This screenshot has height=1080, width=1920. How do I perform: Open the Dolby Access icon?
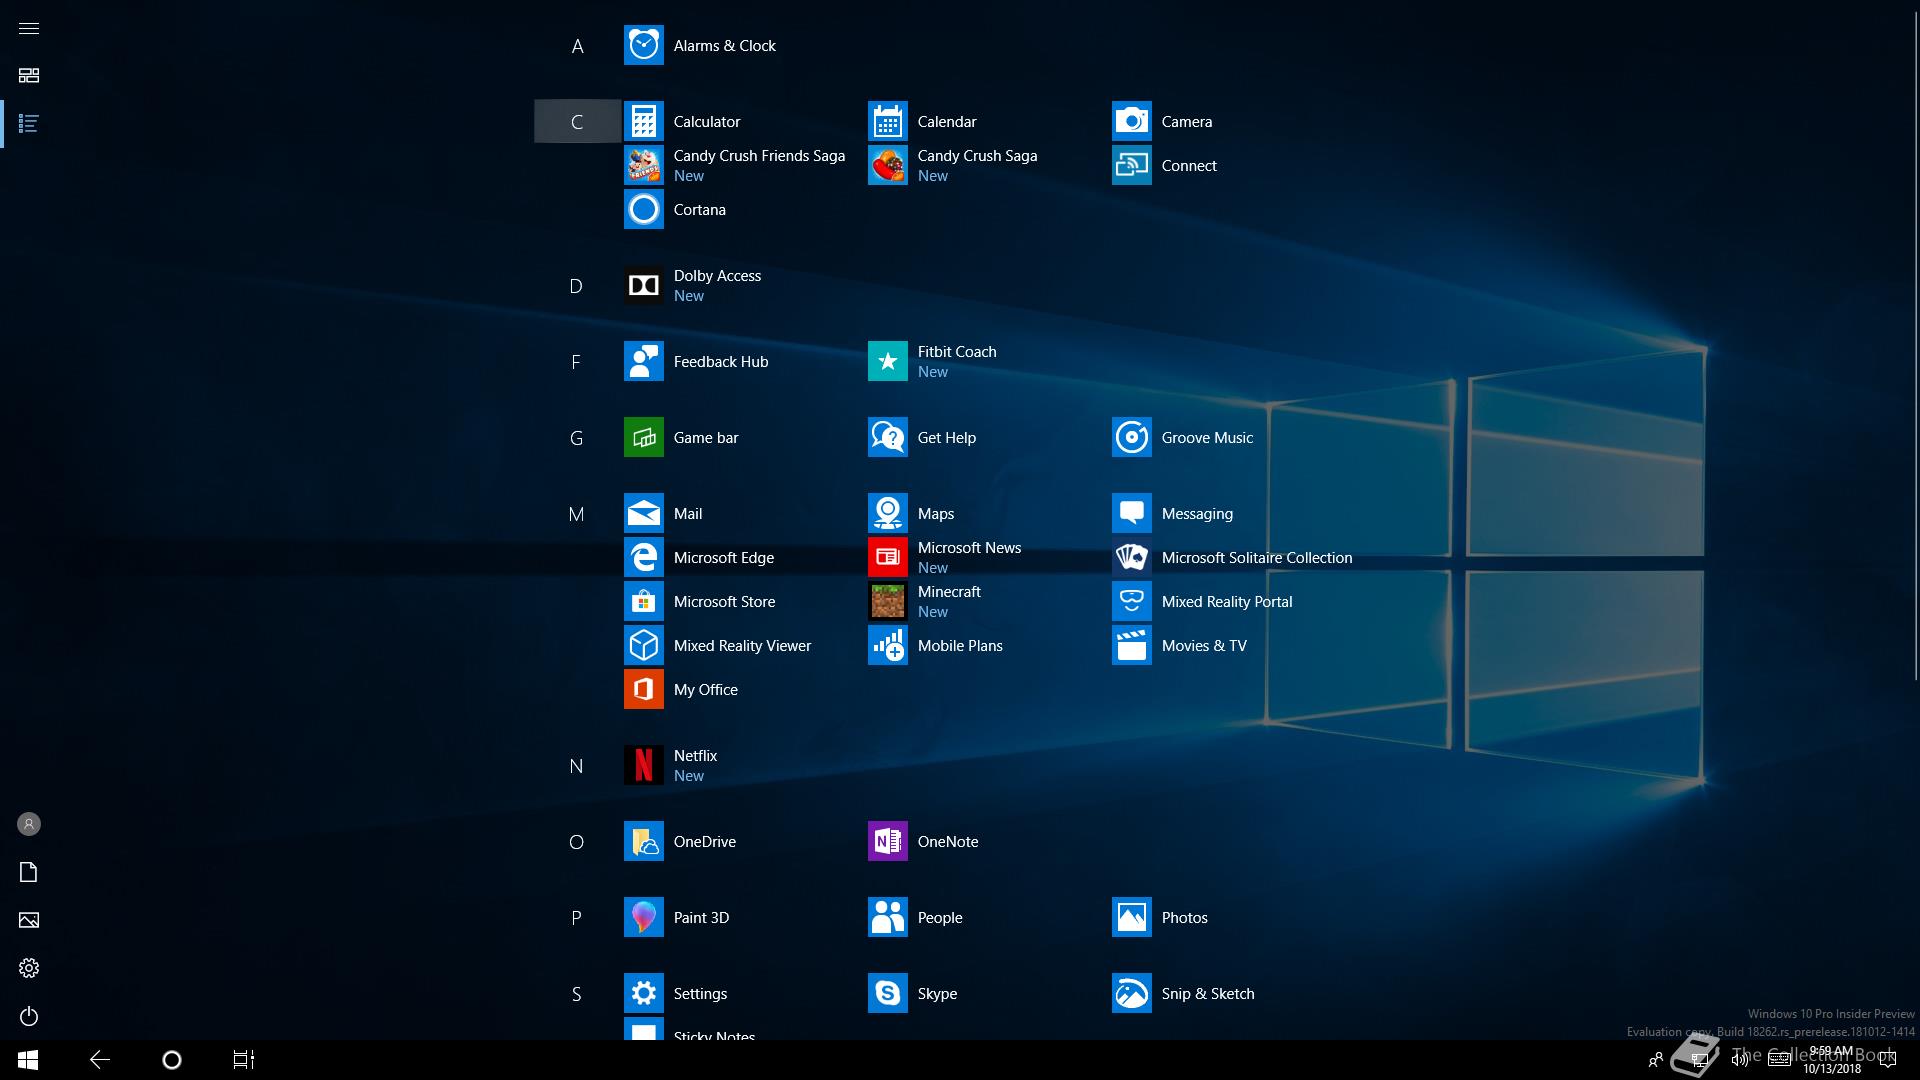pos(643,286)
